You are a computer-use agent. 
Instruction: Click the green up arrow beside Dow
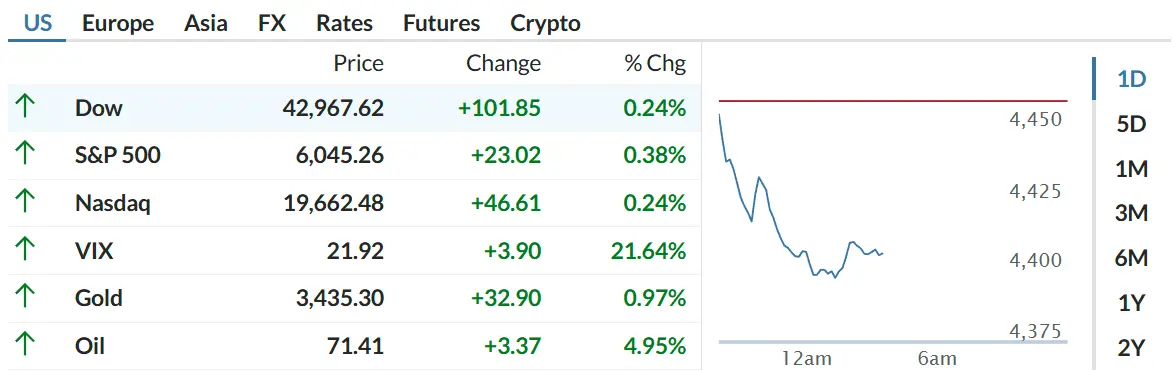(25, 108)
